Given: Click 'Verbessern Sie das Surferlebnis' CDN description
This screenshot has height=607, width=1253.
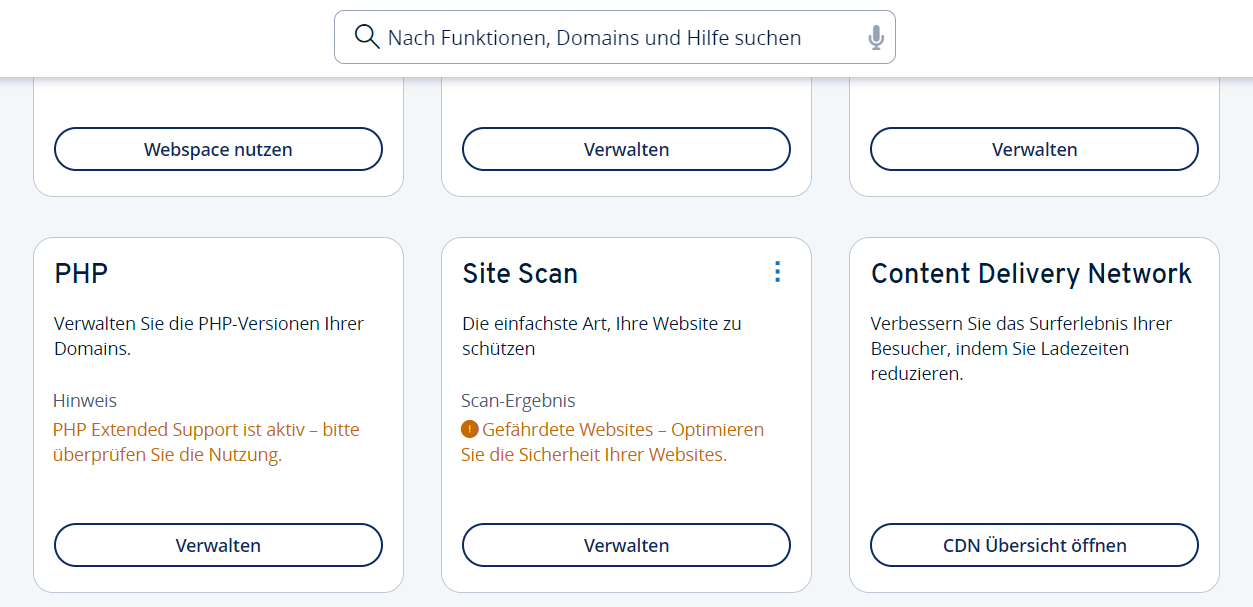Looking at the screenshot, I should pos(1021,349).
